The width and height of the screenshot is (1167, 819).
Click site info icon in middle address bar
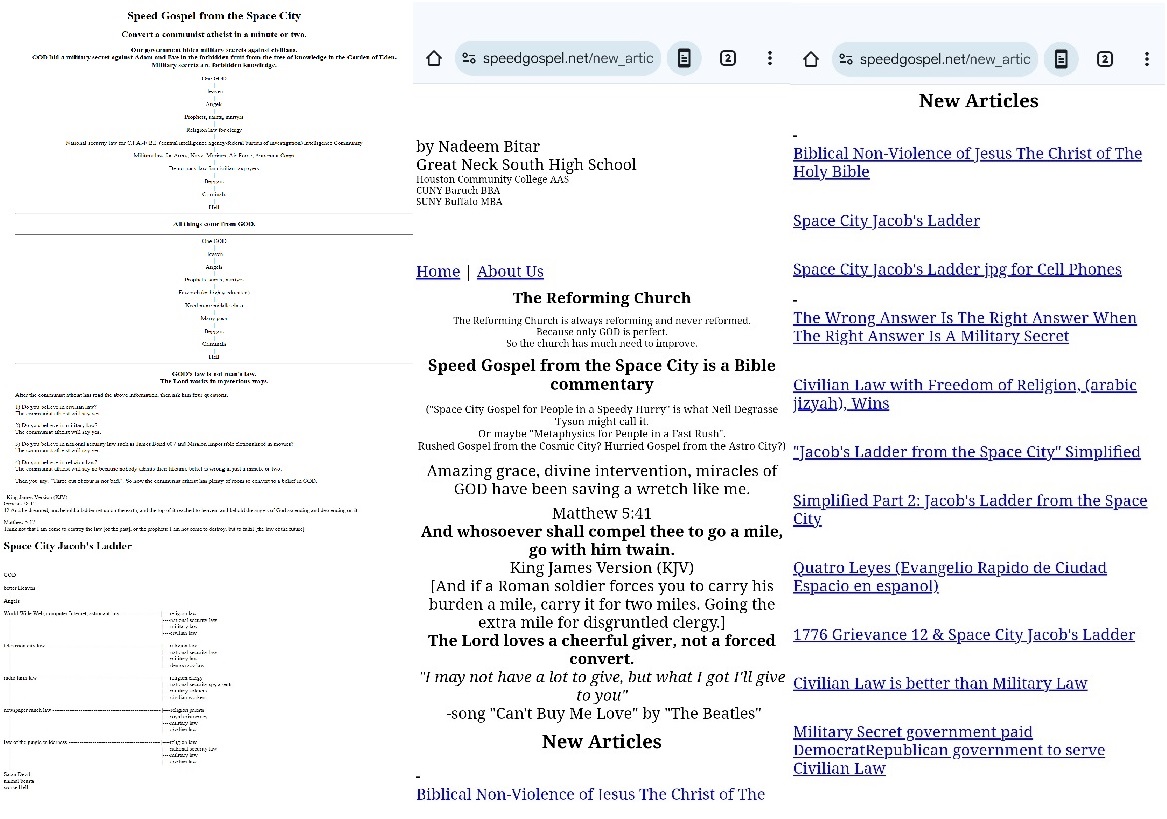coord(469,59)
